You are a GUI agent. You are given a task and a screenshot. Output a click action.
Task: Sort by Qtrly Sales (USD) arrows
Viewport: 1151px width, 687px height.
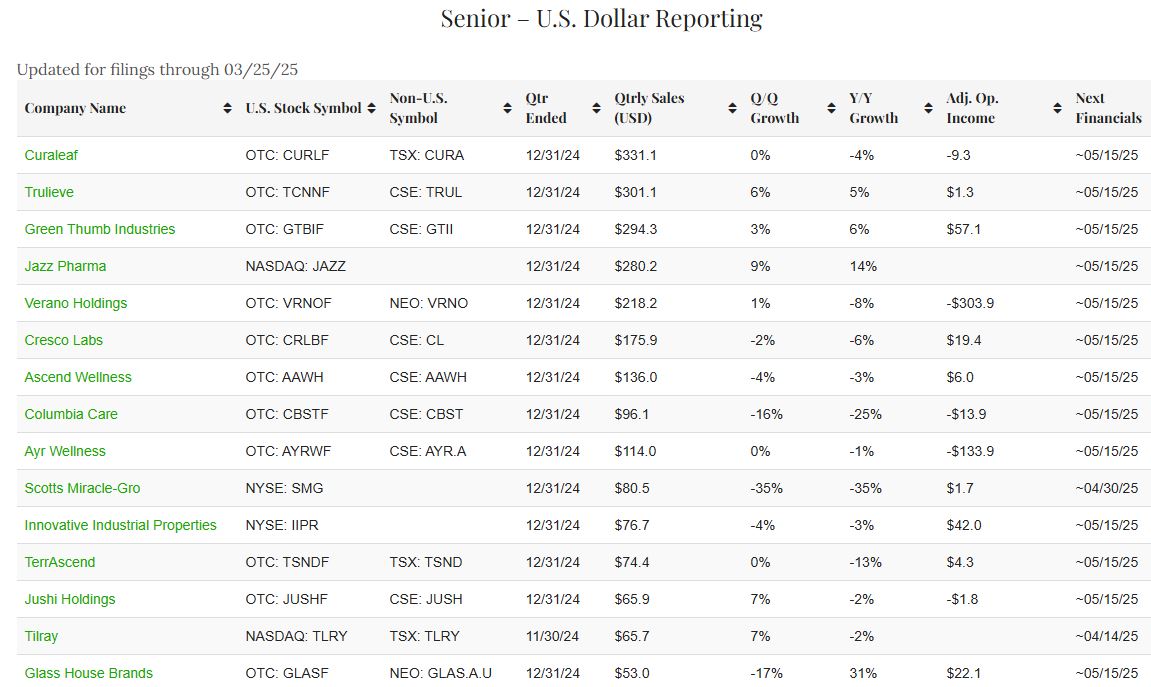click(x=732, y=108)
